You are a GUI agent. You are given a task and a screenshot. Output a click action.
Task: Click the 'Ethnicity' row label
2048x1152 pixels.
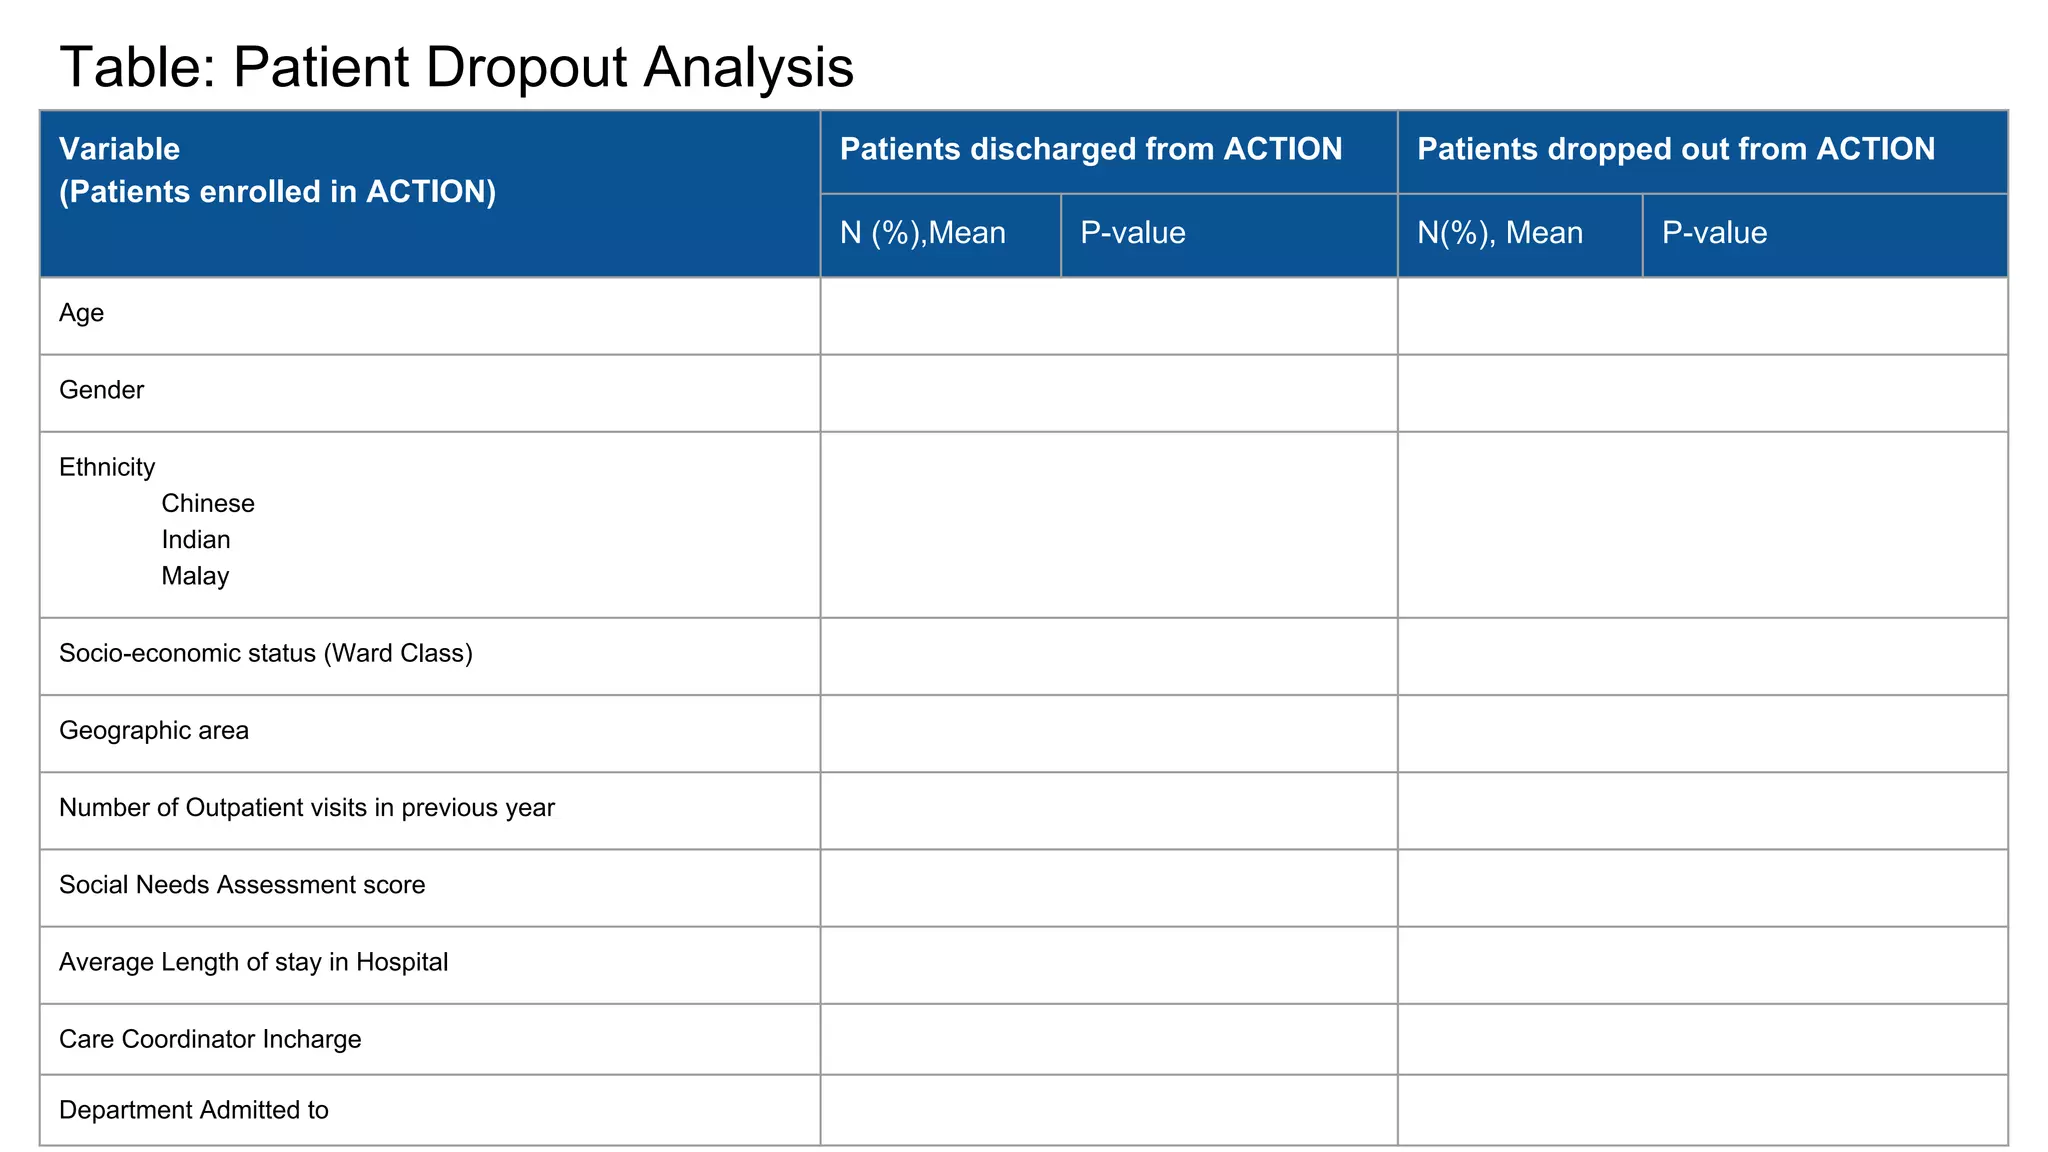point(108,468)
